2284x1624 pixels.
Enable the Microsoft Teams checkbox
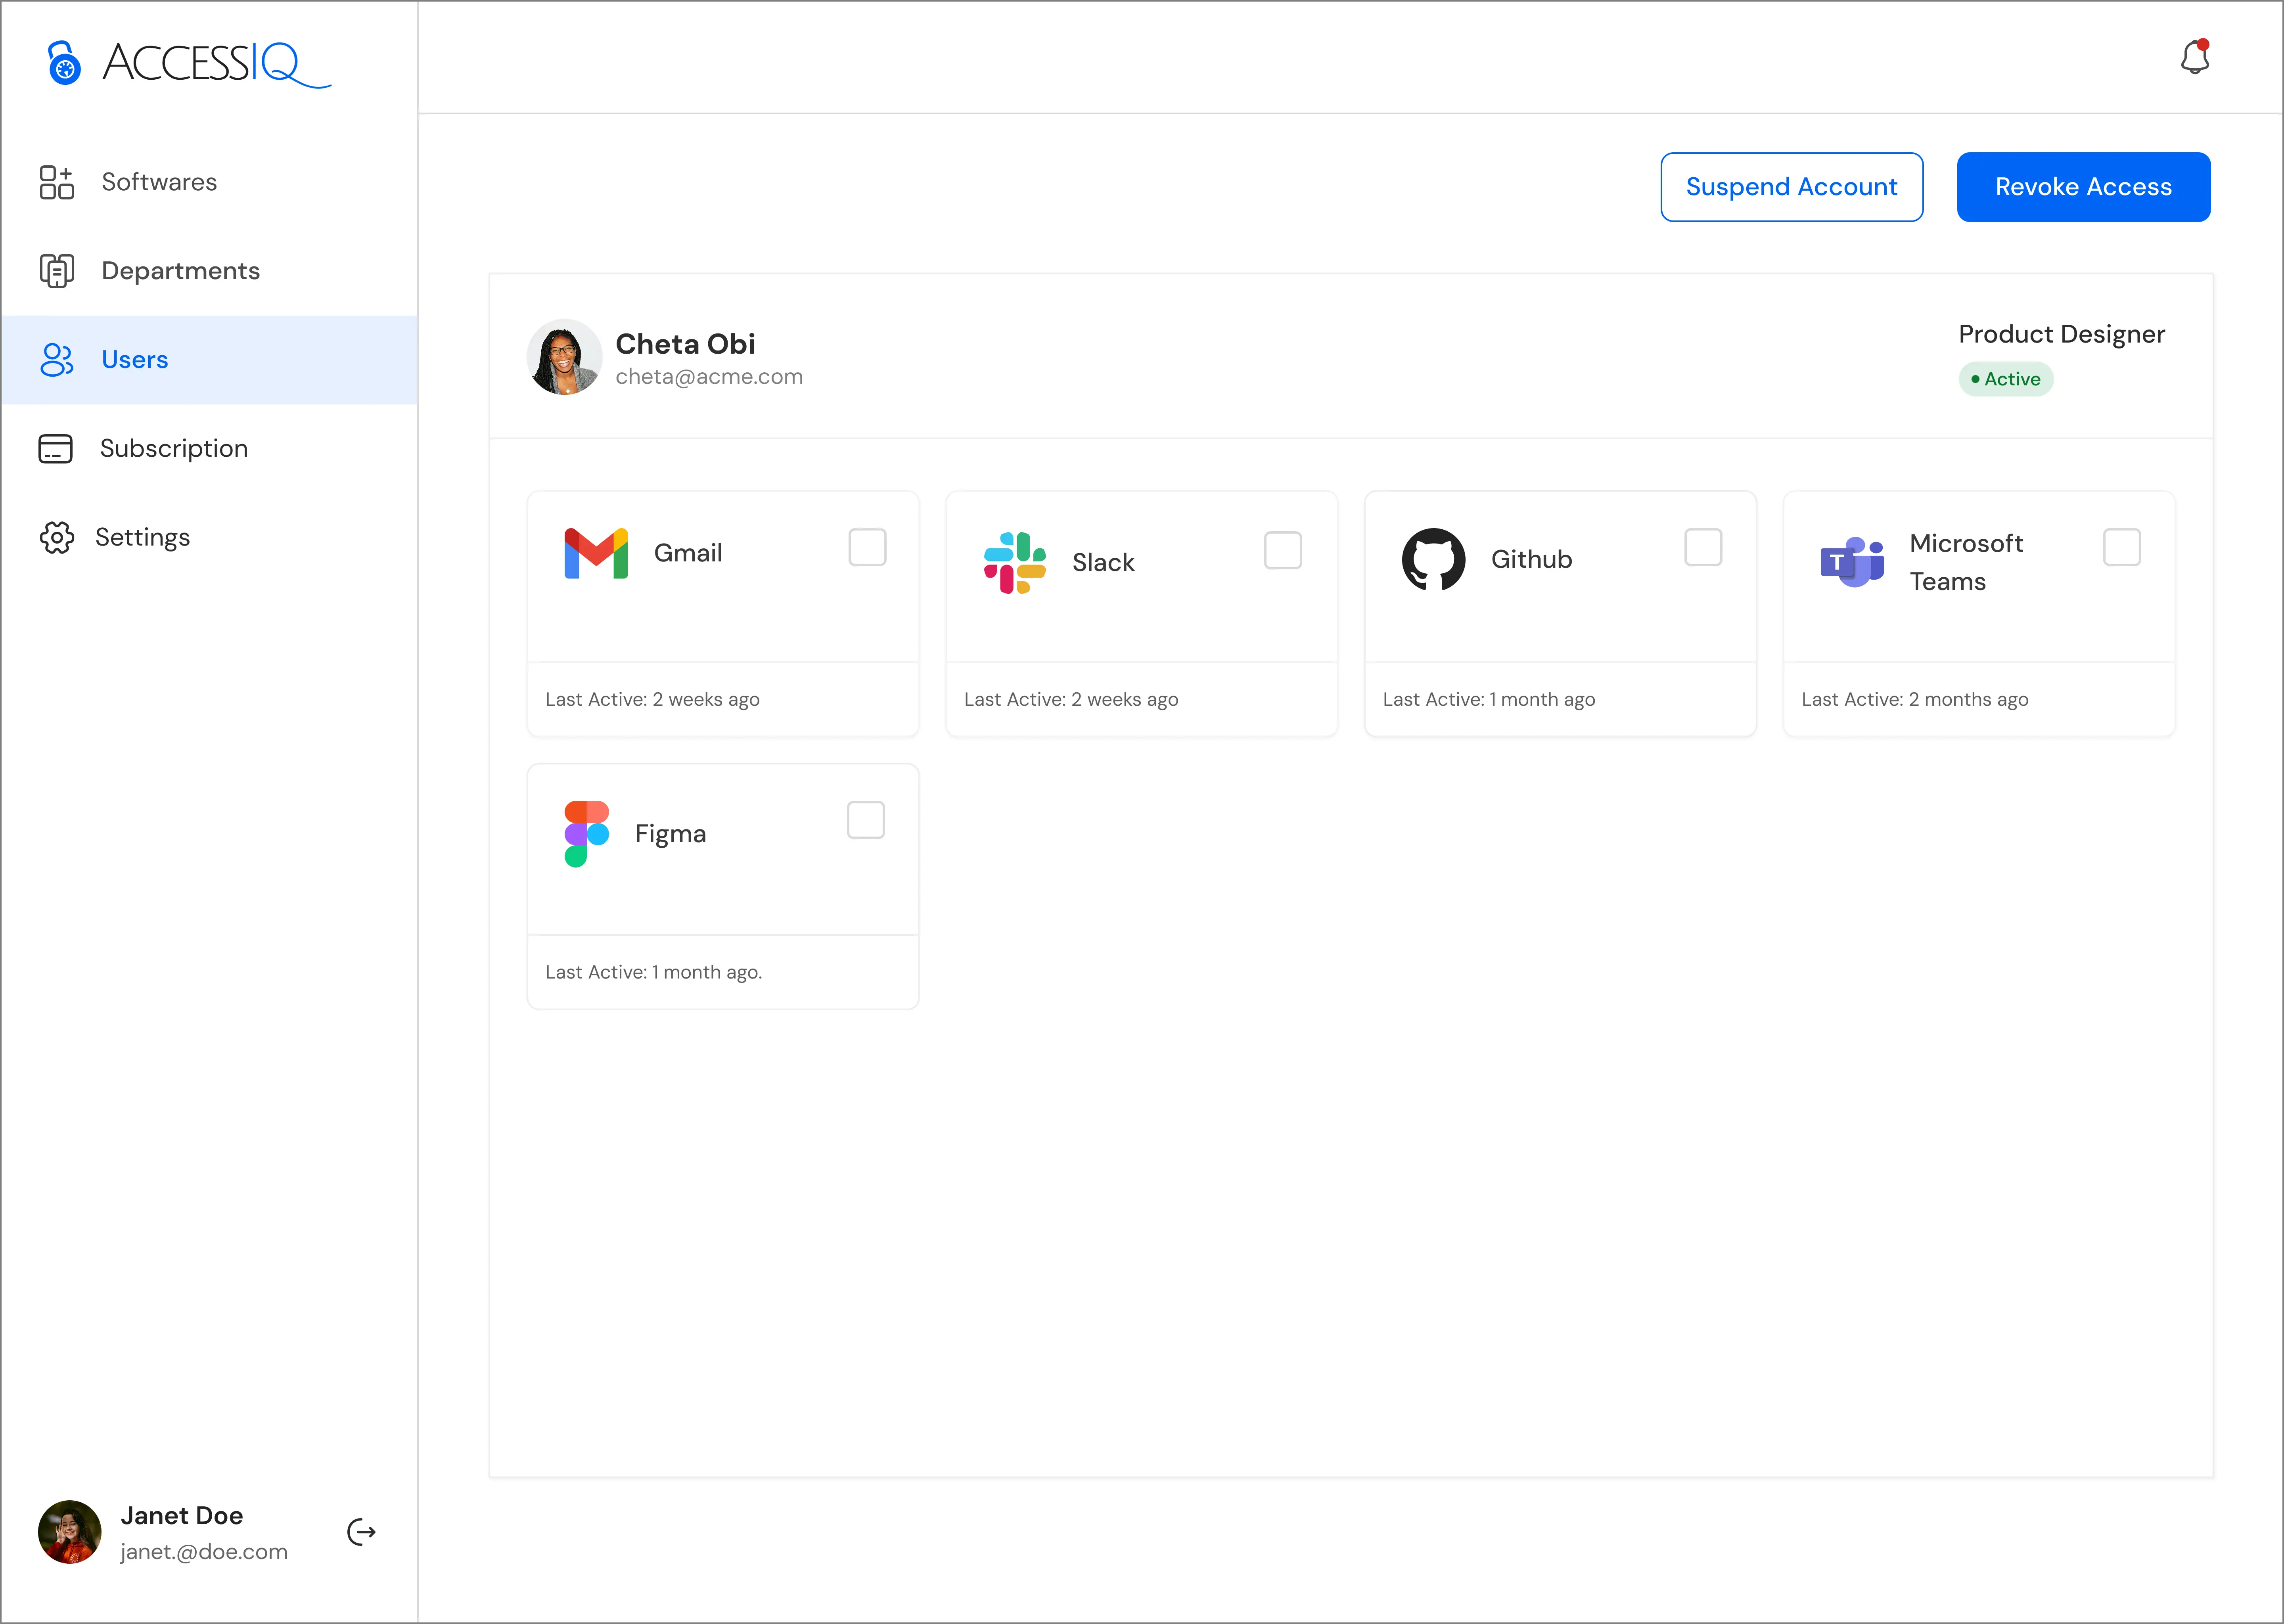tap(2121, 548)
